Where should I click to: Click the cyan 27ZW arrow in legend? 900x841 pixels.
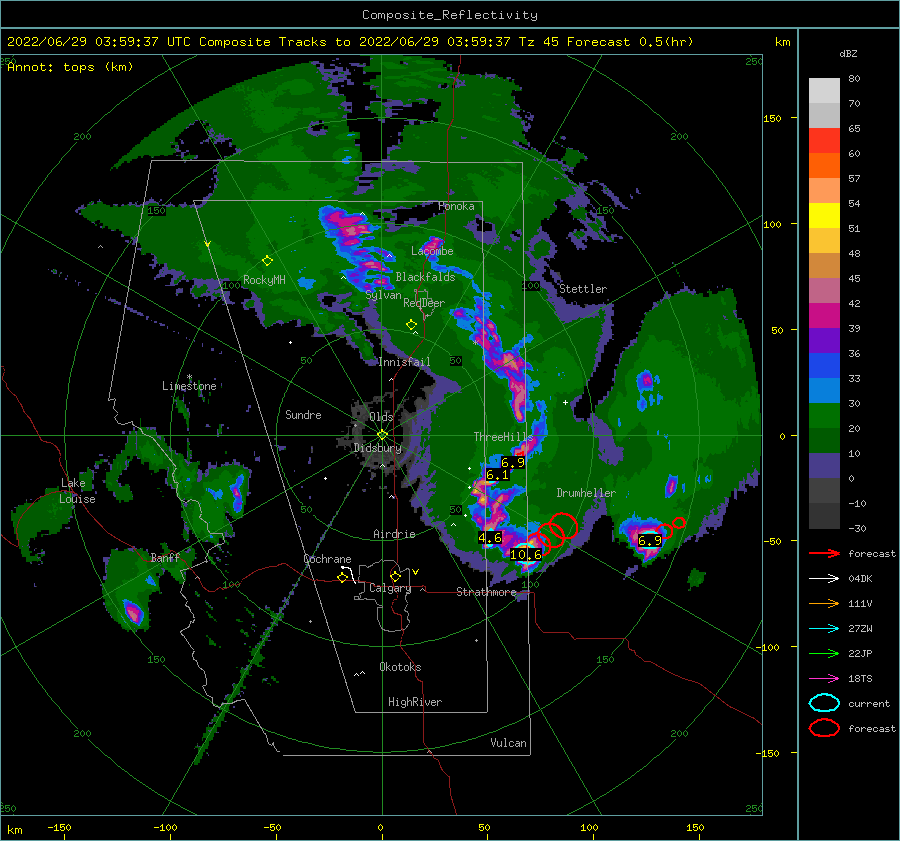pos(824,629)
